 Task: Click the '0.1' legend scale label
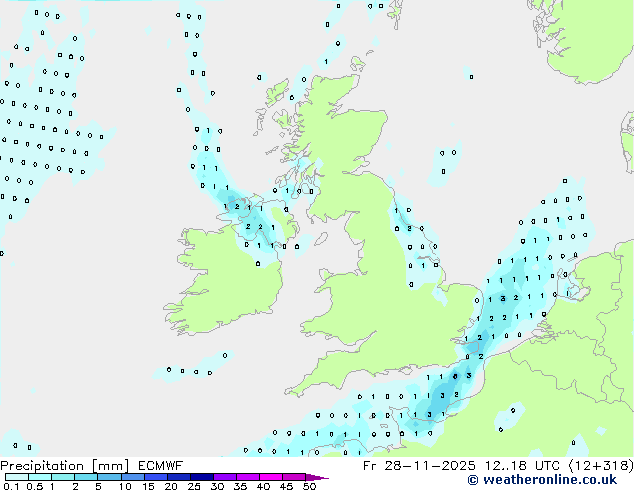[x=11, y=486]
